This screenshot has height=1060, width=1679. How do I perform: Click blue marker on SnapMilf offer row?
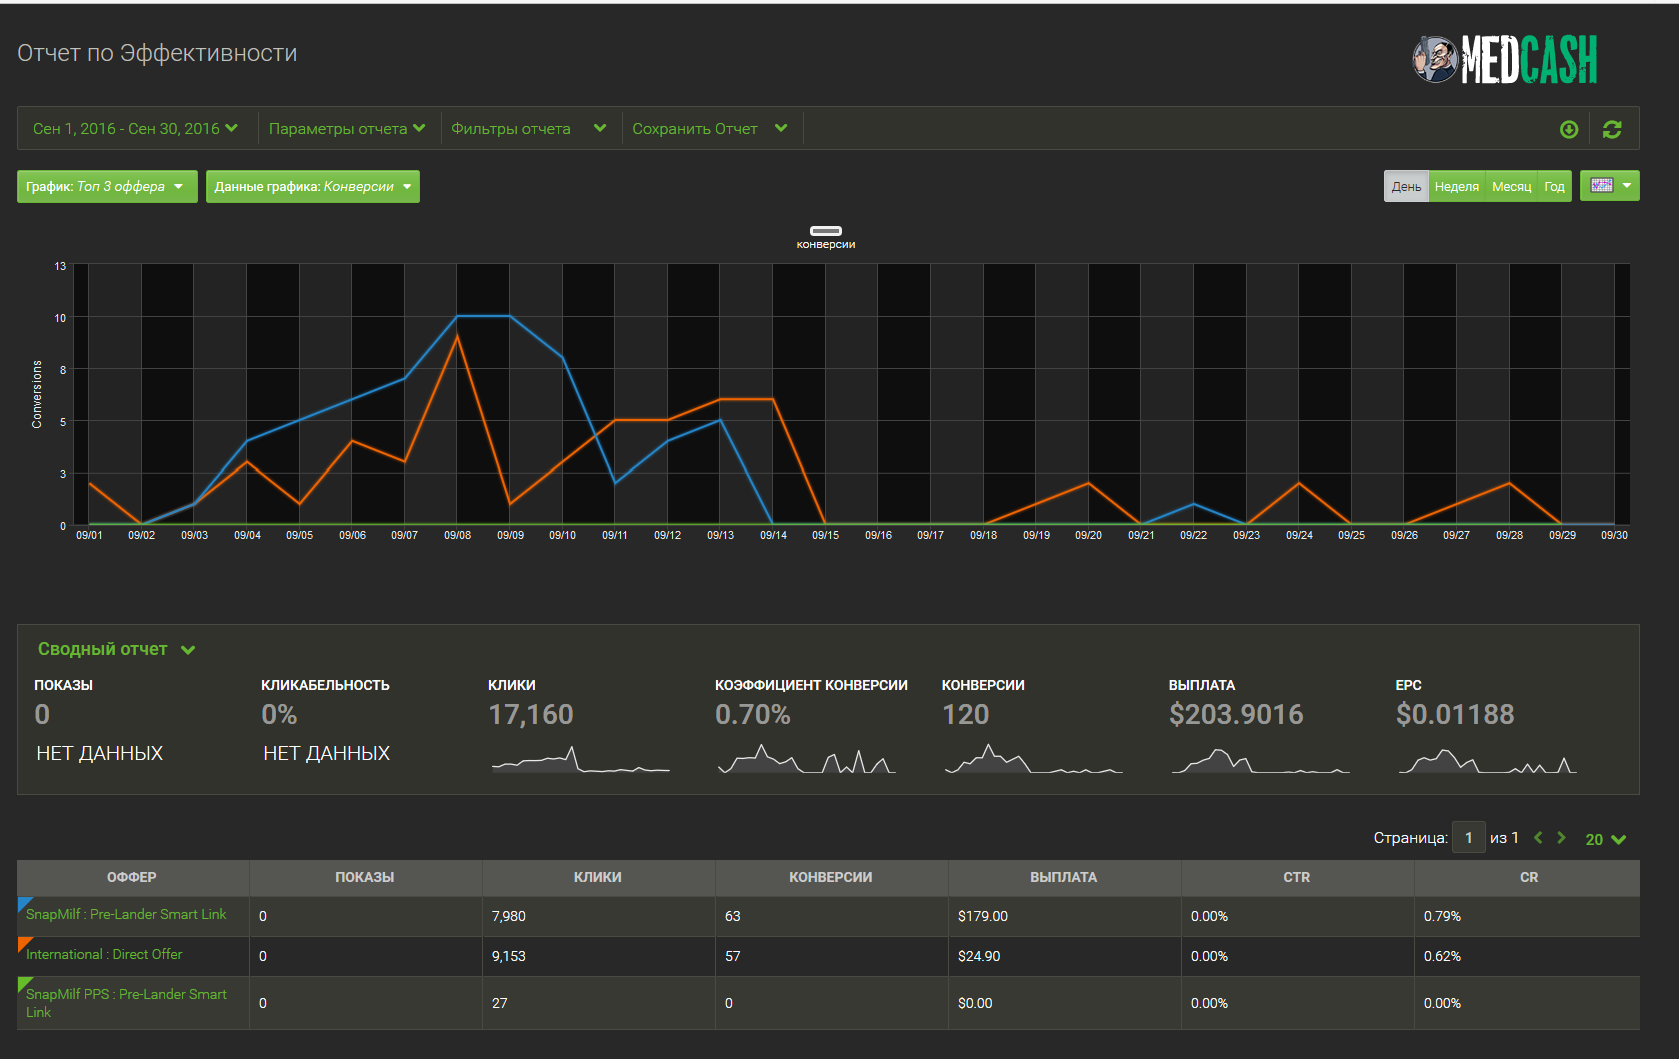24,903
